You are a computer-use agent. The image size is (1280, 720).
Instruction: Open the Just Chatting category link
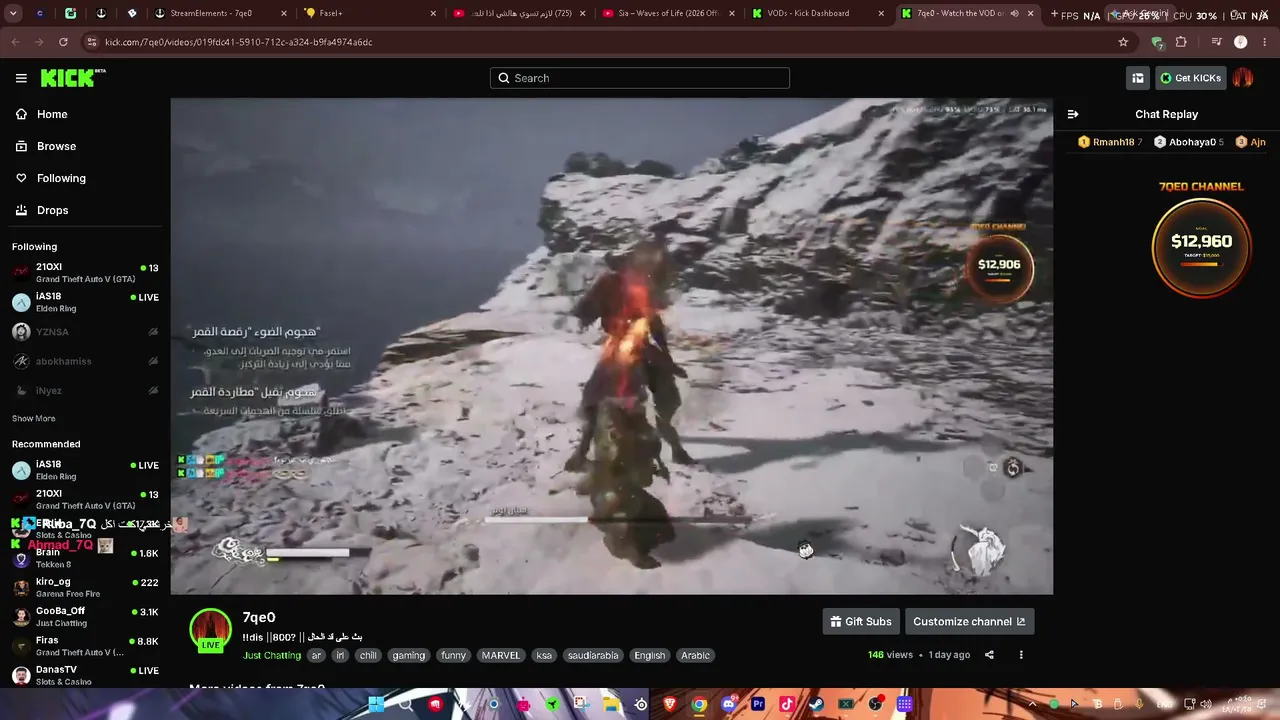click(x=272, y=656)
